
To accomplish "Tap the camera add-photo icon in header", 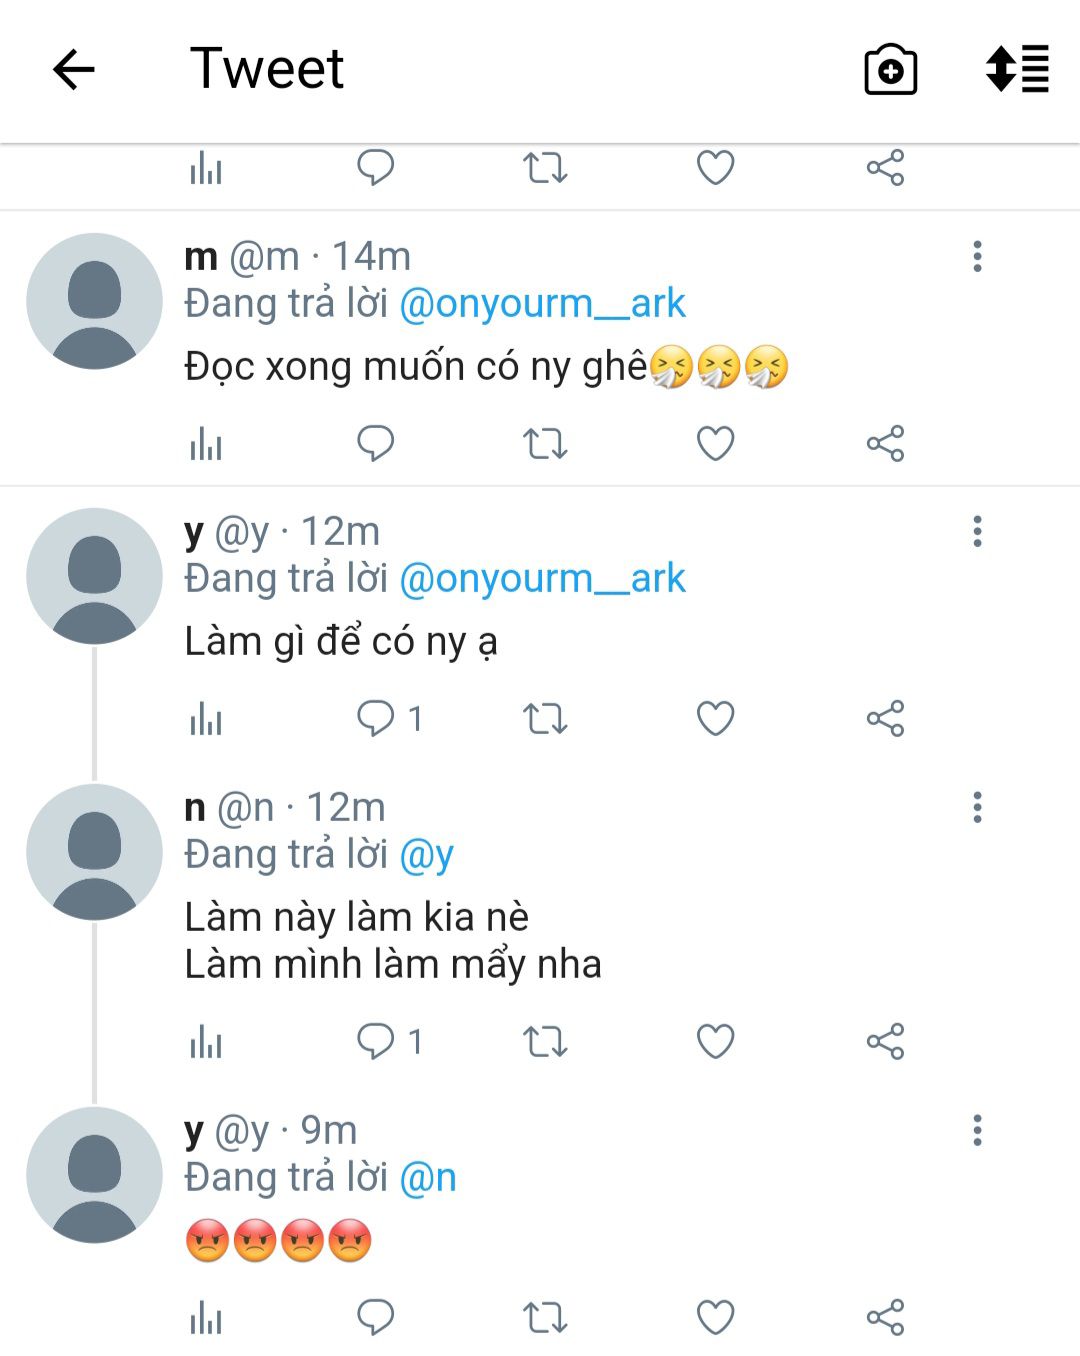I will click(890, 70).
